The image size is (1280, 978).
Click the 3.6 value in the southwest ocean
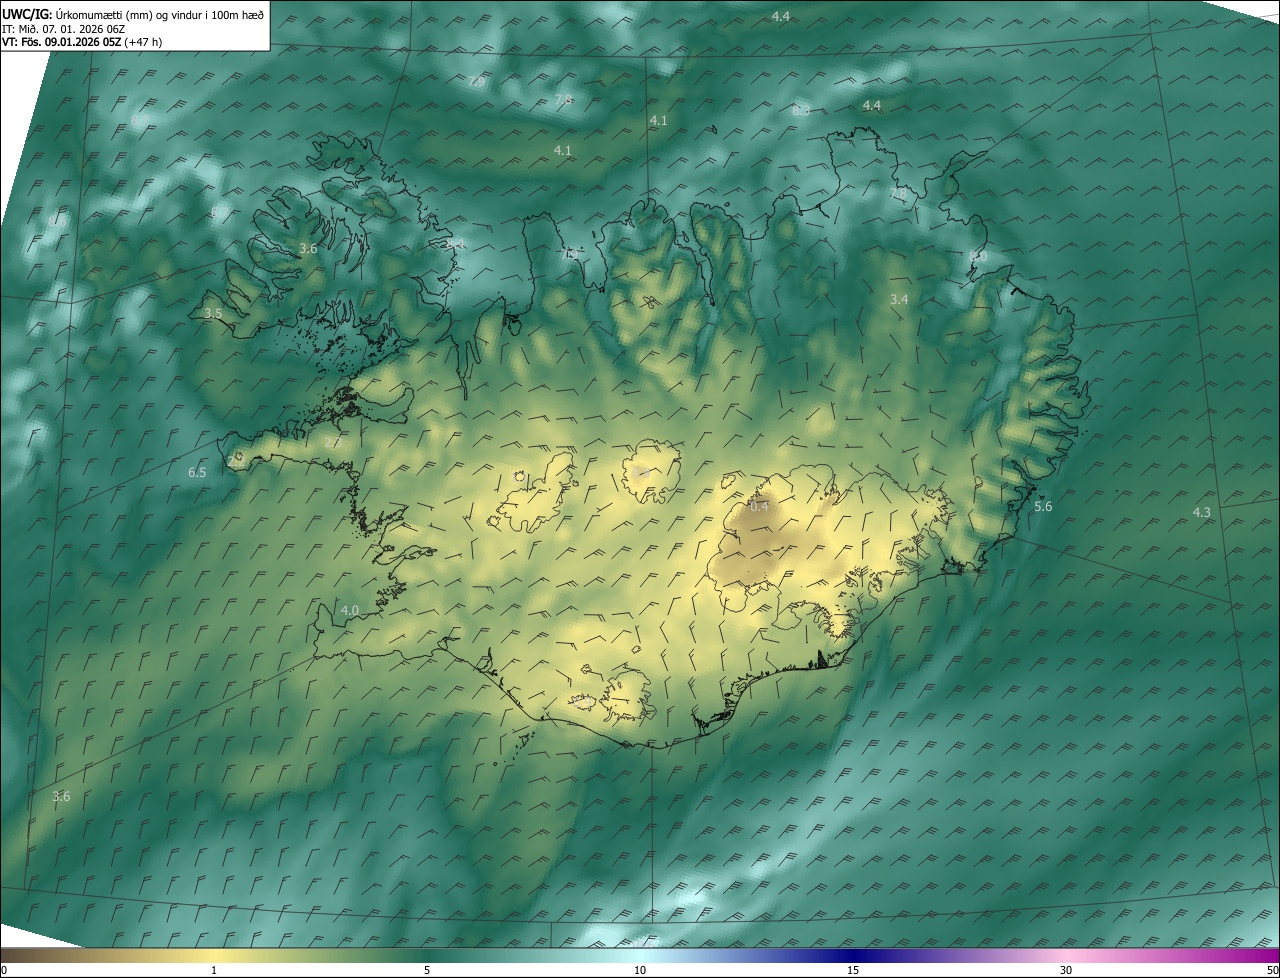click(x=61, y=796)
